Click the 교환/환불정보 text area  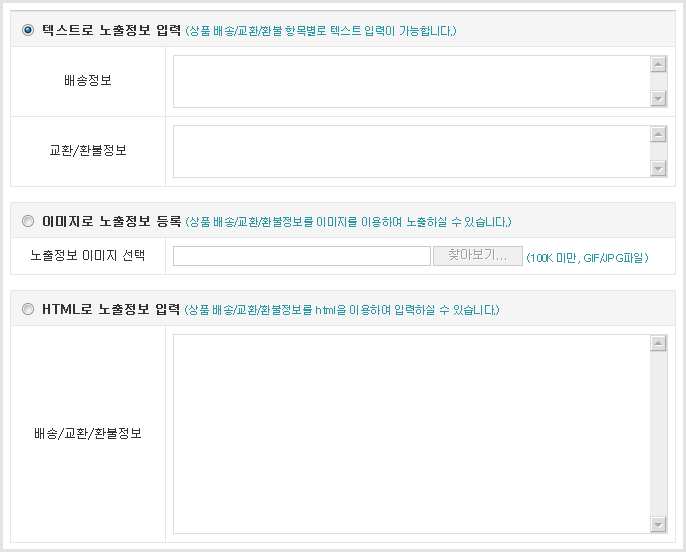410,151
